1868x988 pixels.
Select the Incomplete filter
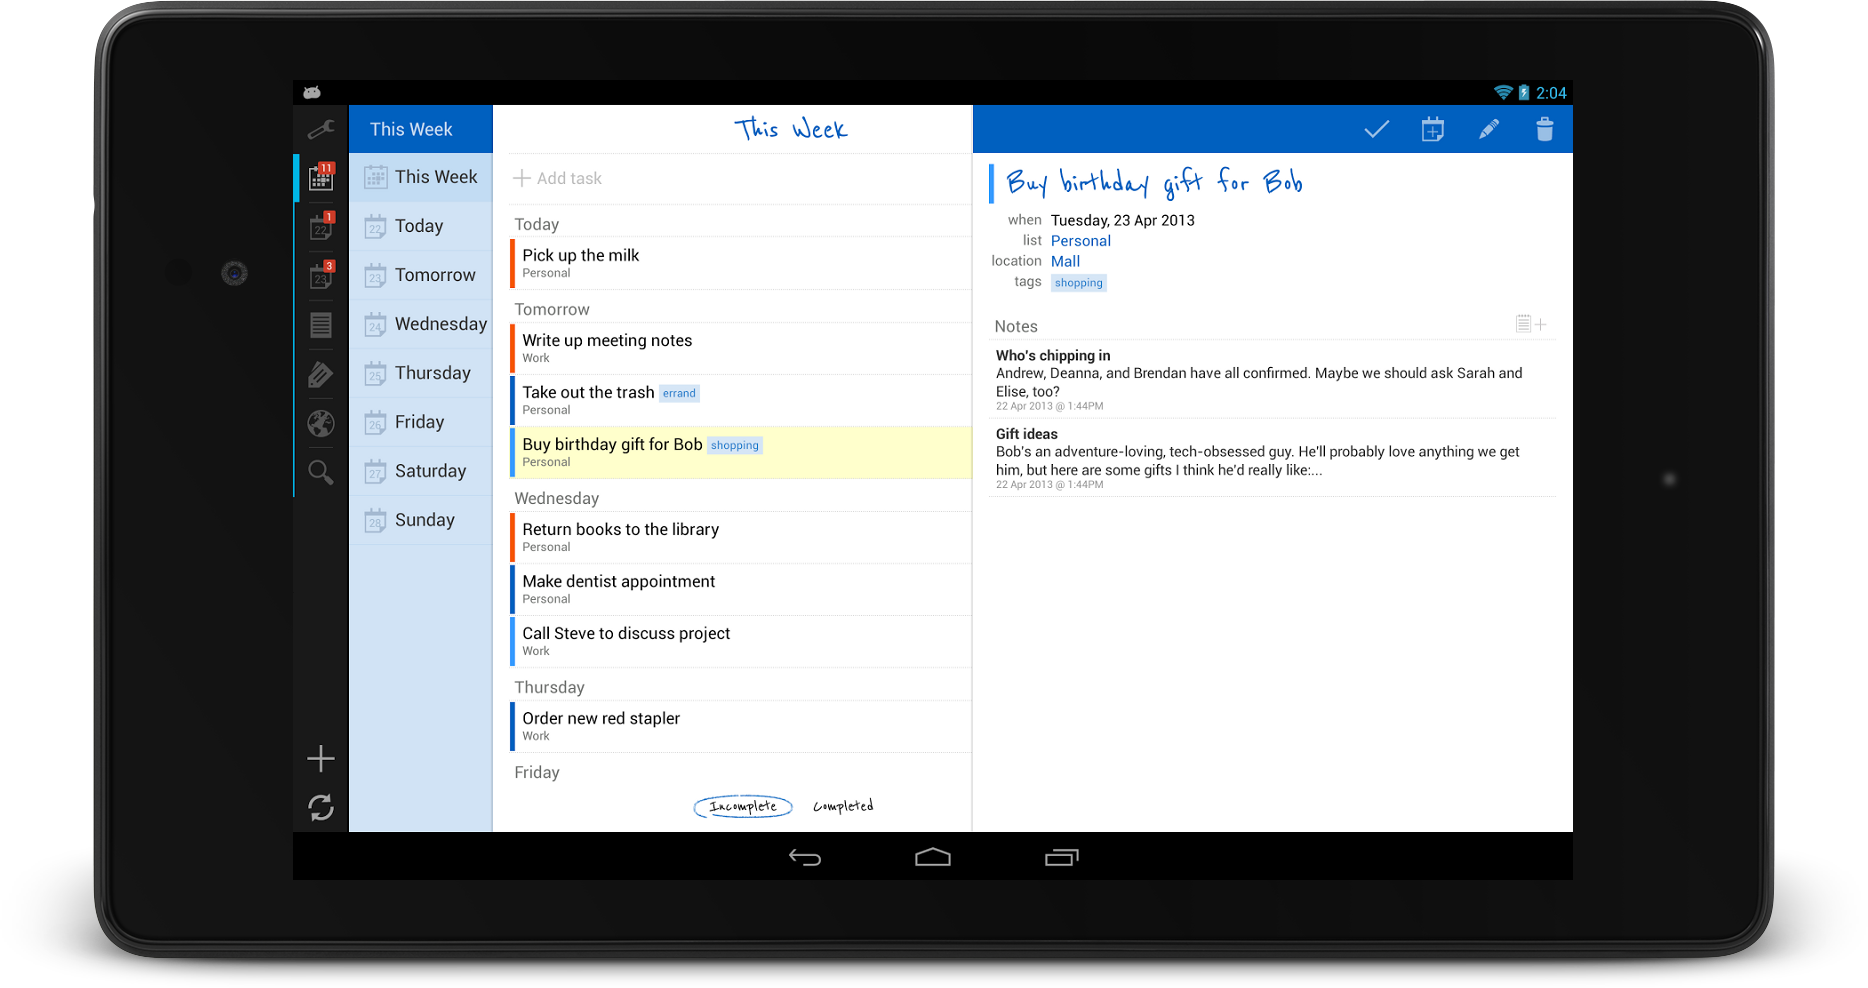pyautogui.click(x=743, y=806)
